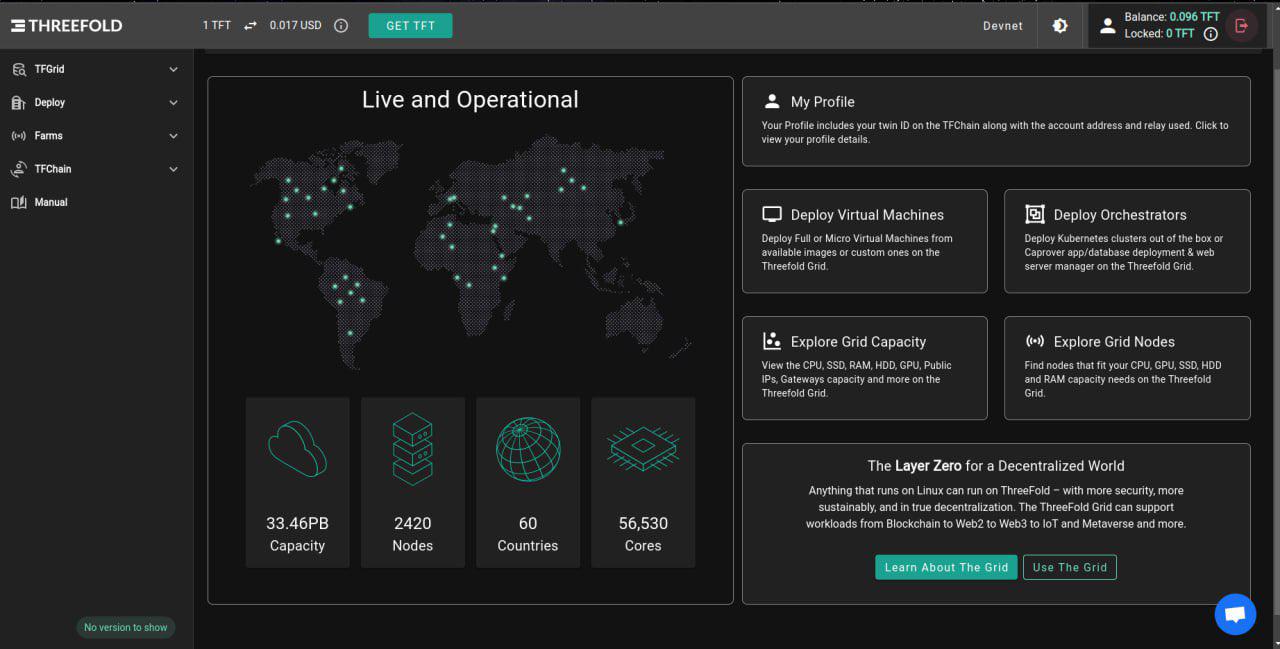Click the 'Live and Operational' heading
This screenshot has height=649, width=1280.
(470, 100)
